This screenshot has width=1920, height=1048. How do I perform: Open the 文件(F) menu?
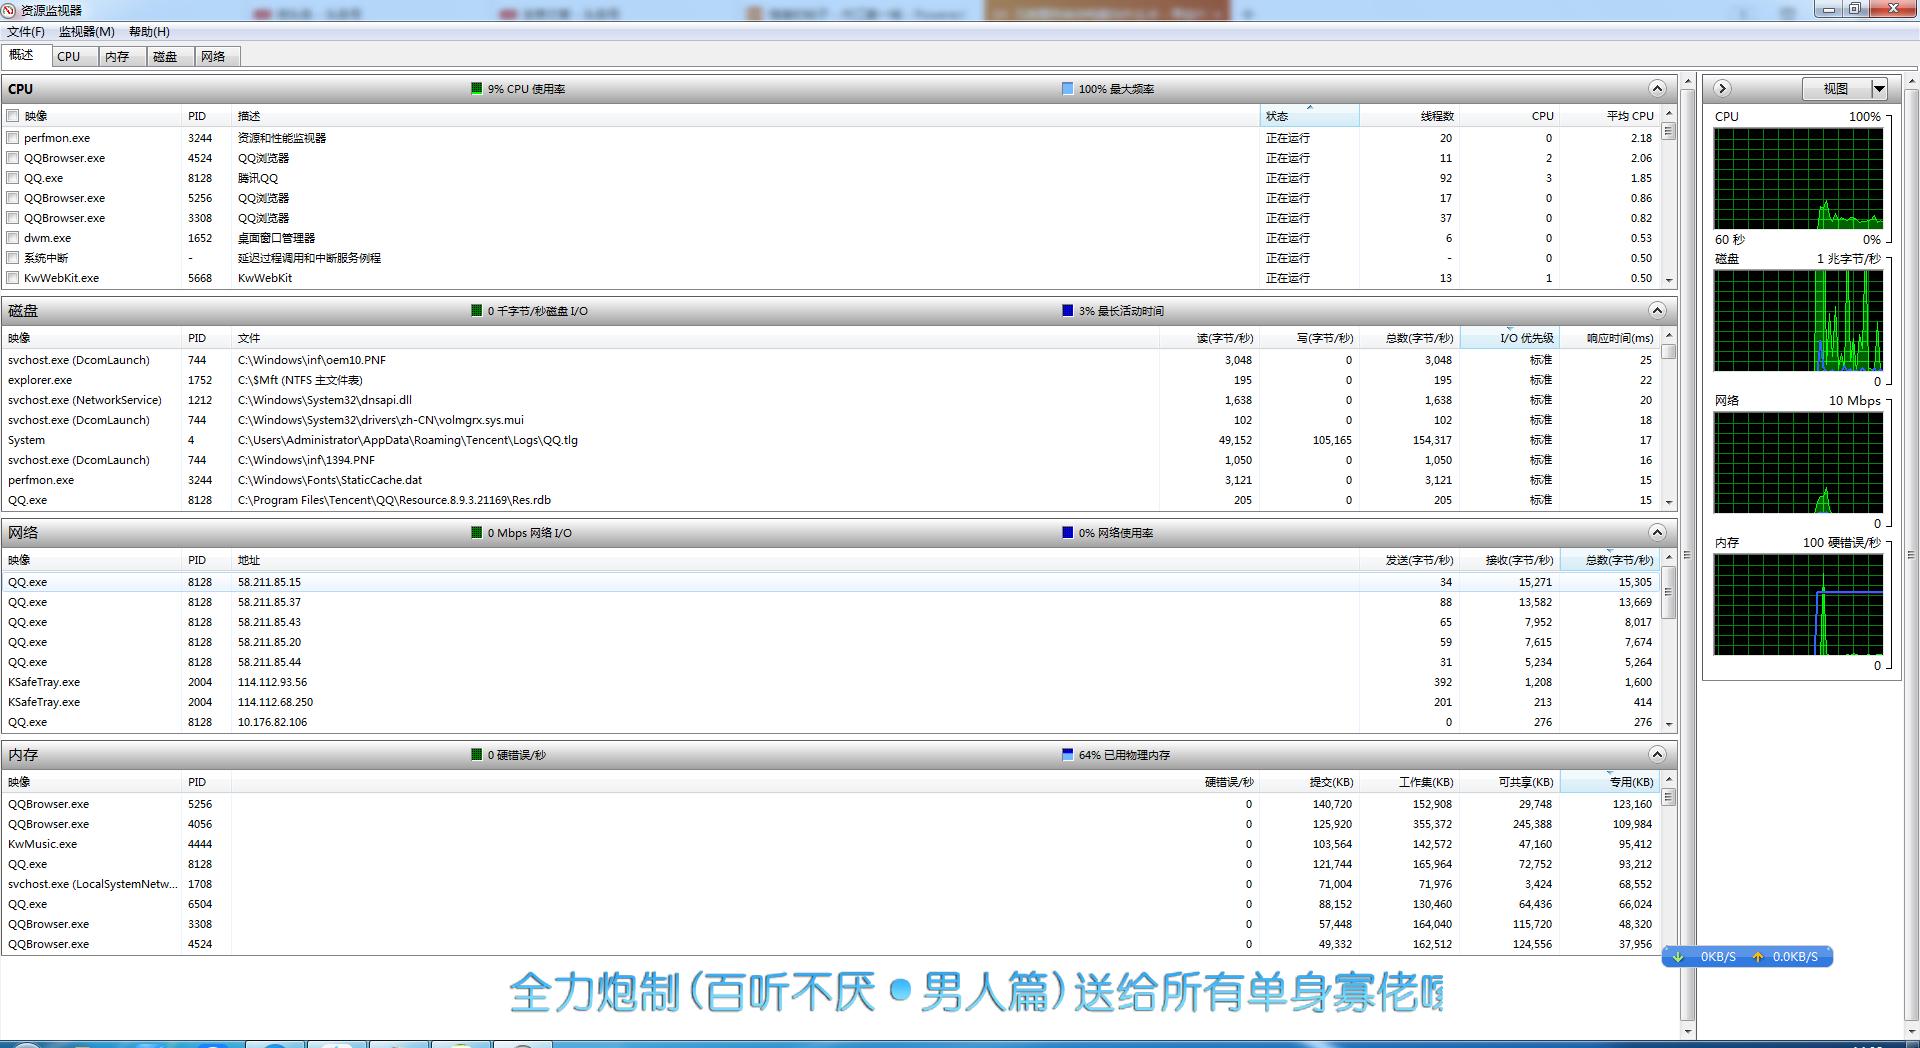tap(26, 32)
